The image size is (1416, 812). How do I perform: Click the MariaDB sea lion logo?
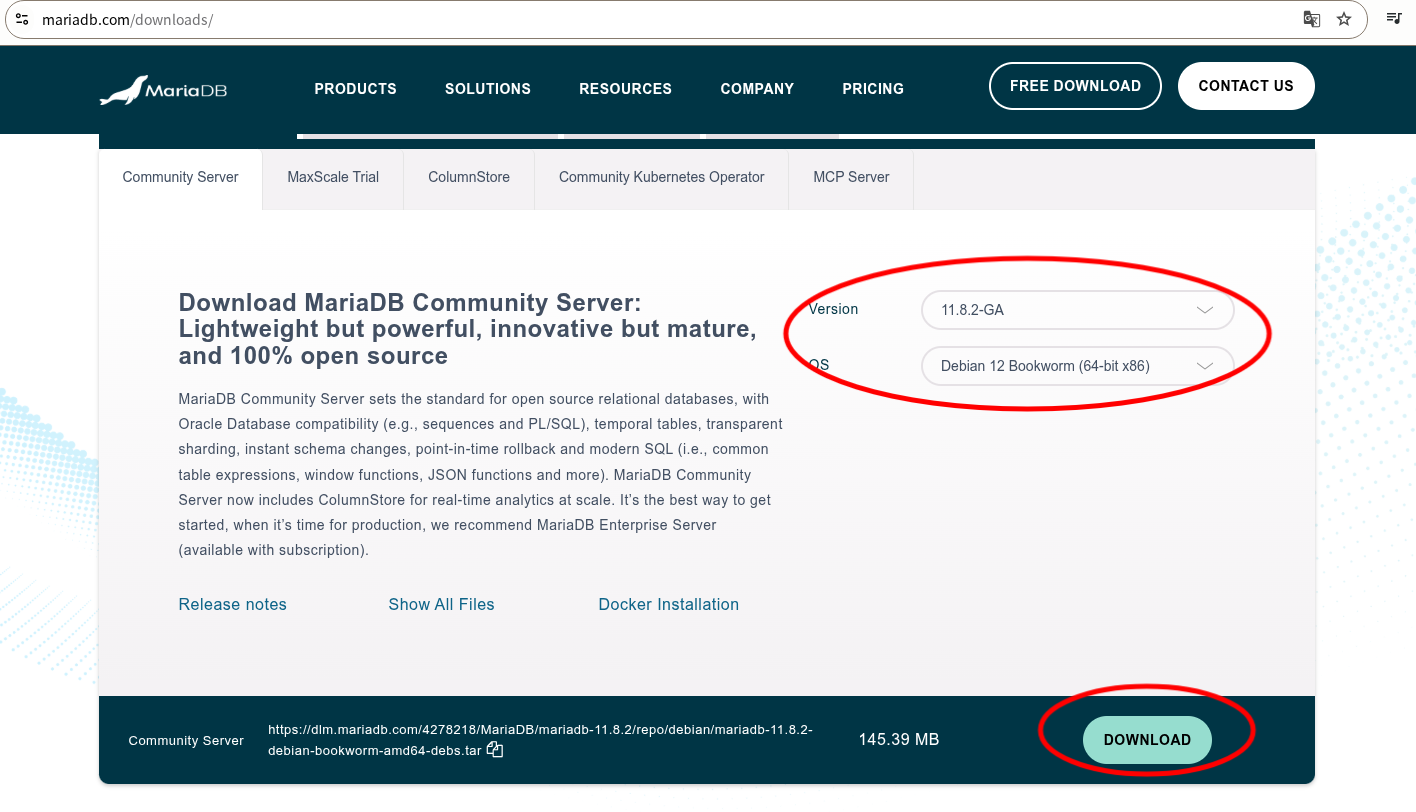coord(164,90)
